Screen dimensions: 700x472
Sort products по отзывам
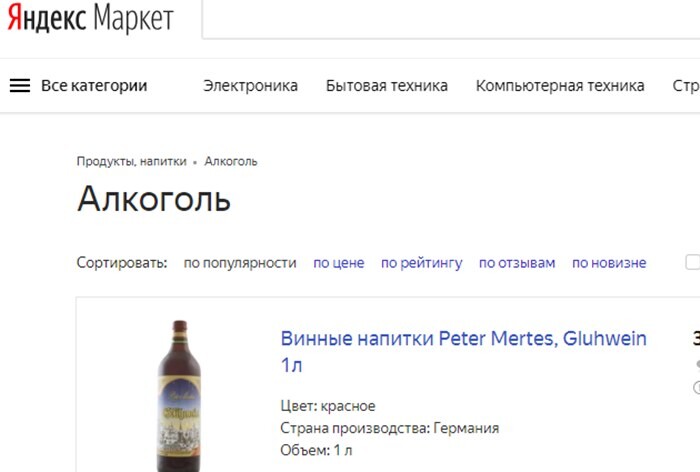point(516,263)
